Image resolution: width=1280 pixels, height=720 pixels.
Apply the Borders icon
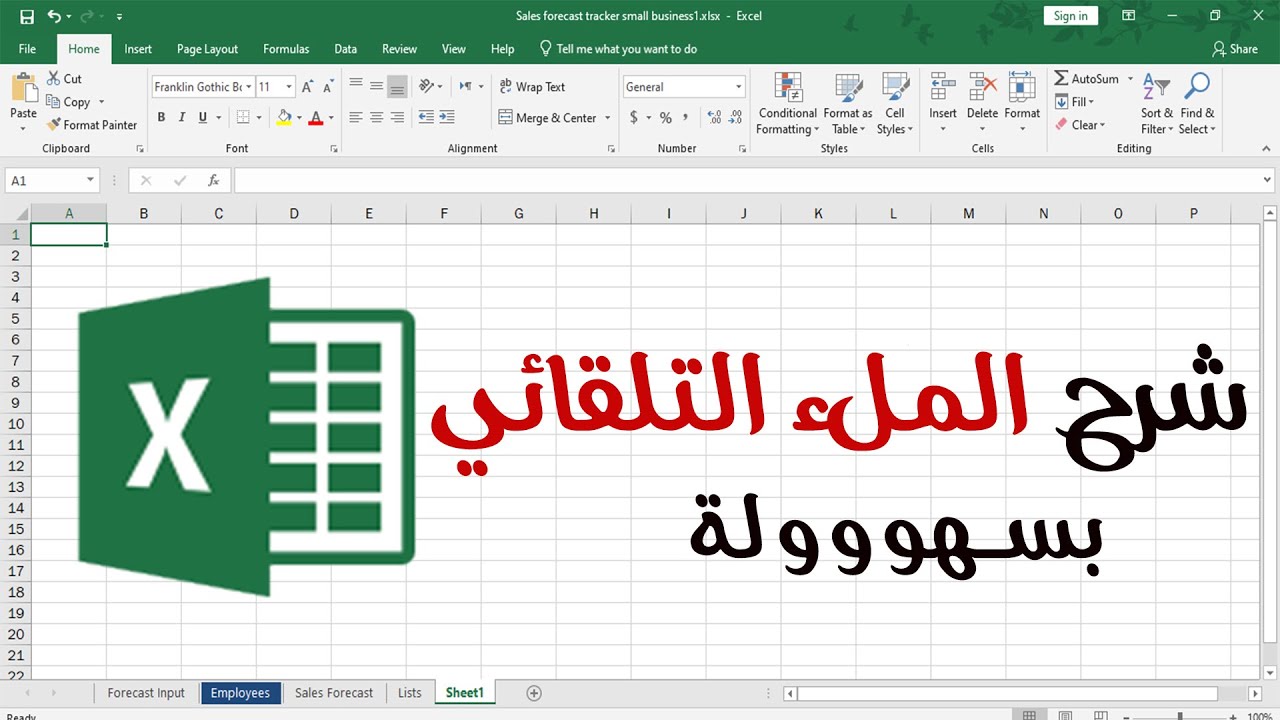[x=242, y=117]
